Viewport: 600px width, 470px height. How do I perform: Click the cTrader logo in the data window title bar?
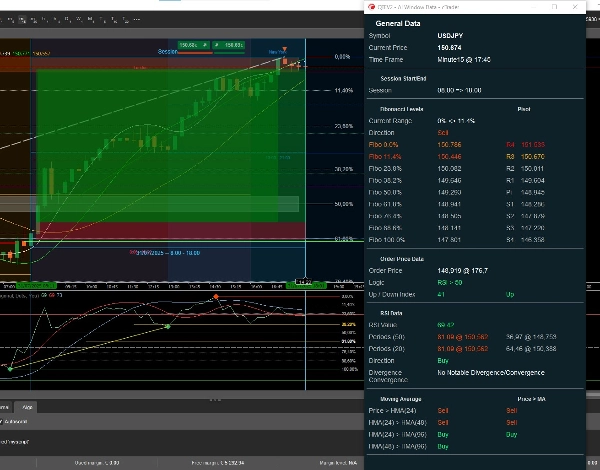[x=371, y=6]
